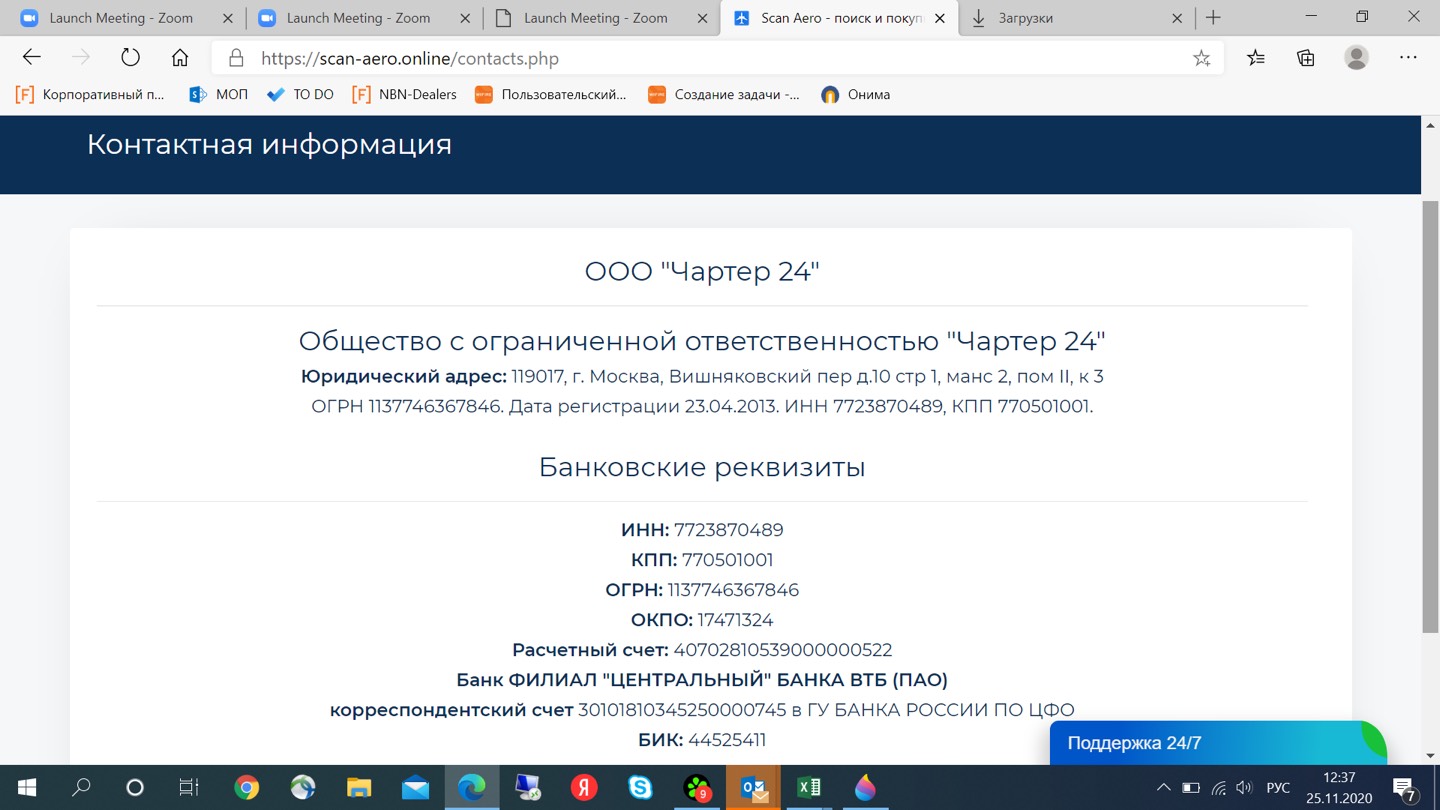The width and height of the screenshot is (1440, 810).
Task: Reload the page with refresh icon
Action: coord(130,58)
